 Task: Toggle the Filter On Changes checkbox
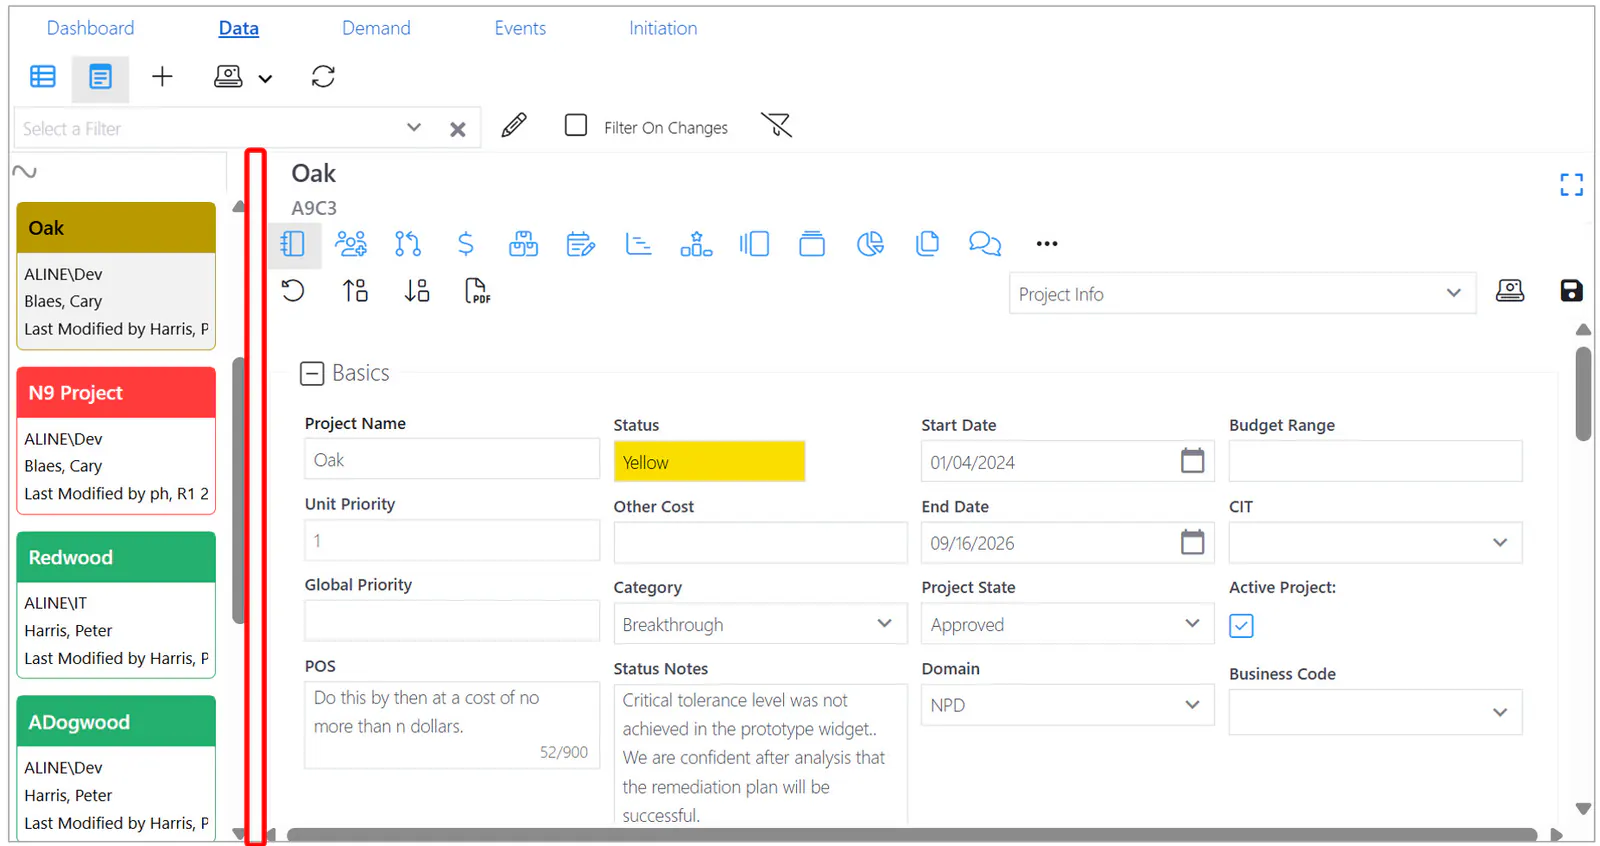(x=576, y=125)
